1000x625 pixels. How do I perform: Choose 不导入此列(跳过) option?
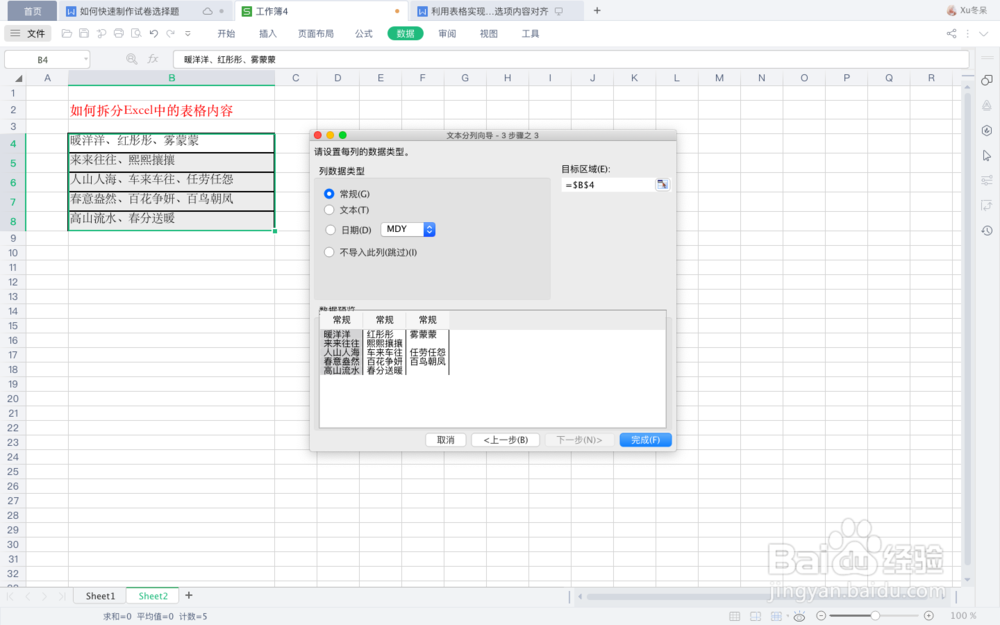coord(330,252)
